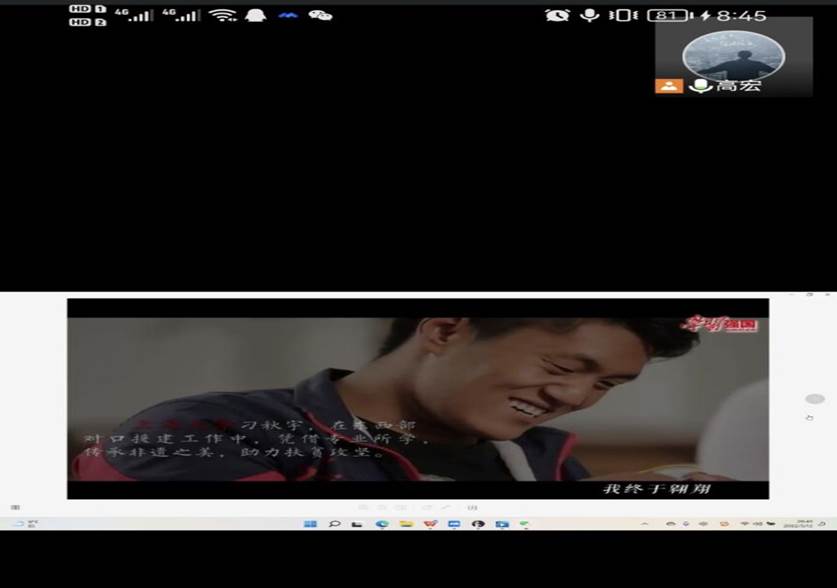
Task: Show hidden system tray icons
Action: [645, 524]
